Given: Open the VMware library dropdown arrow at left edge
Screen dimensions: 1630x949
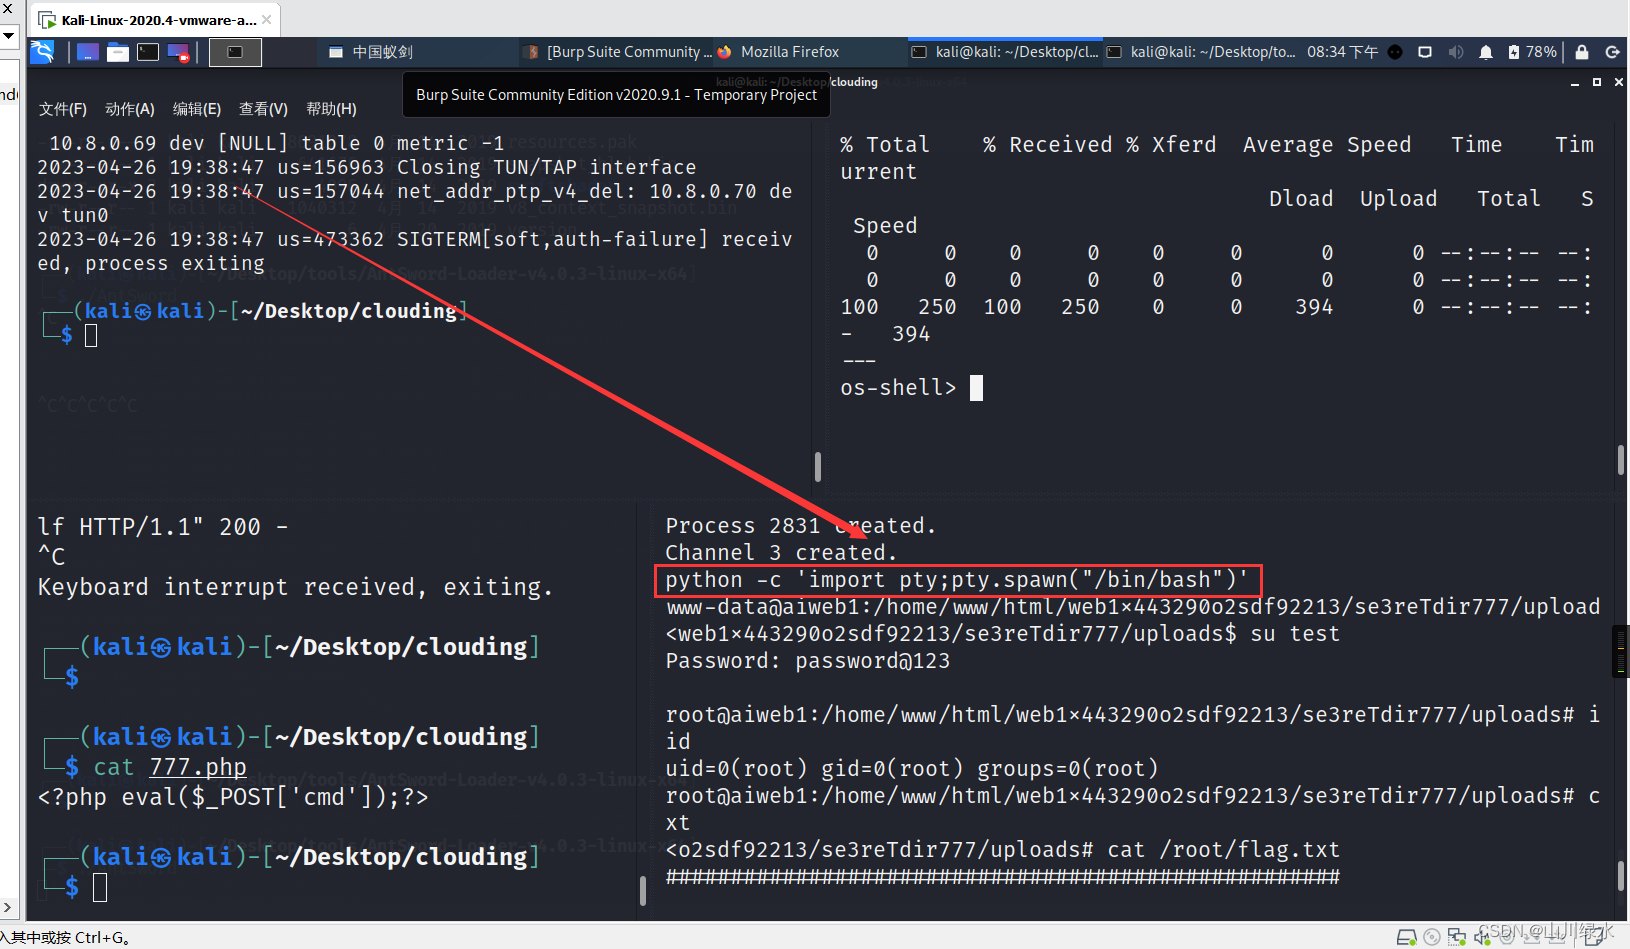Looking at the screenshot, I should pyautogui.click(x=8, y=35).
